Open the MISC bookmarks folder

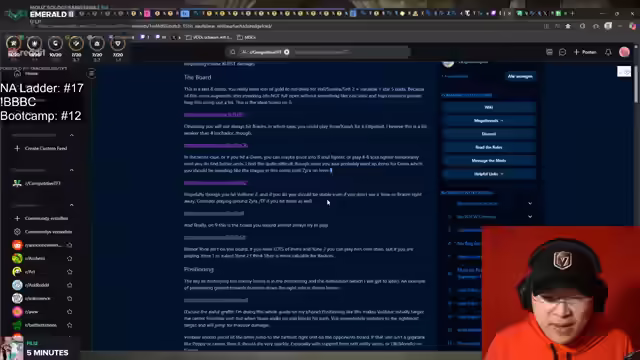[247, 37]
